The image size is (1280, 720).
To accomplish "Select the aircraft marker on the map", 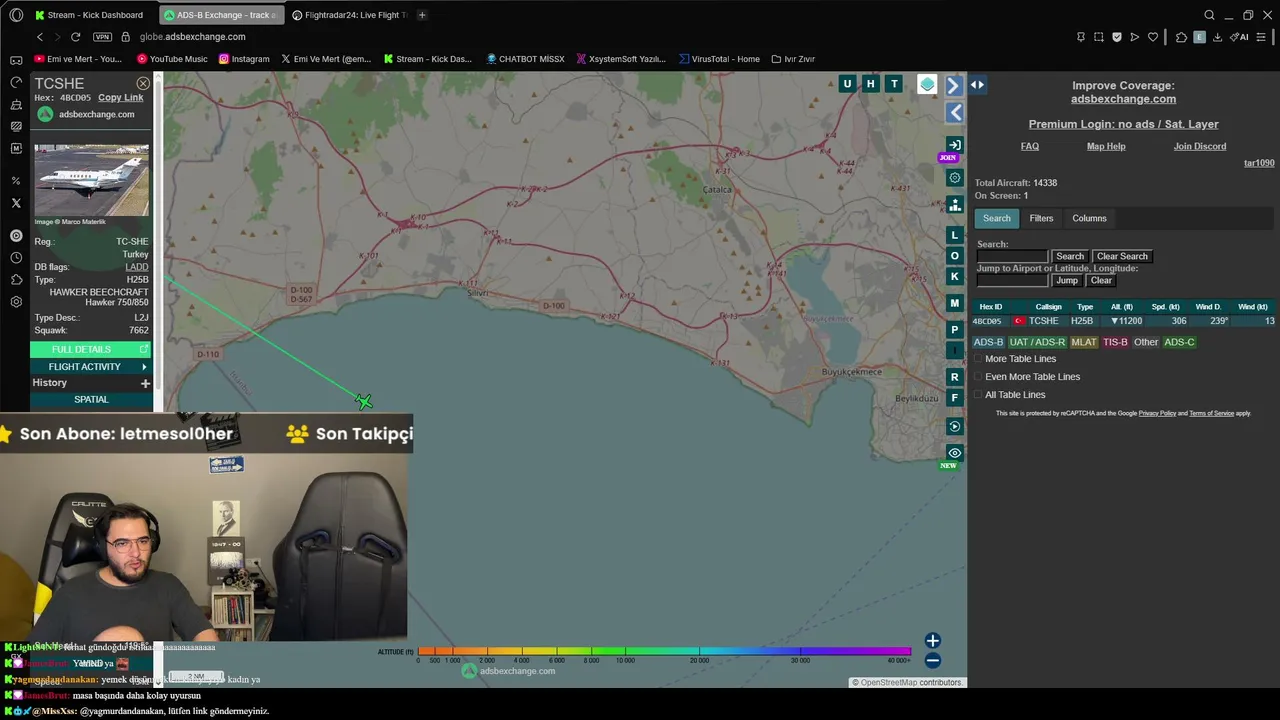I will [363, 401].
